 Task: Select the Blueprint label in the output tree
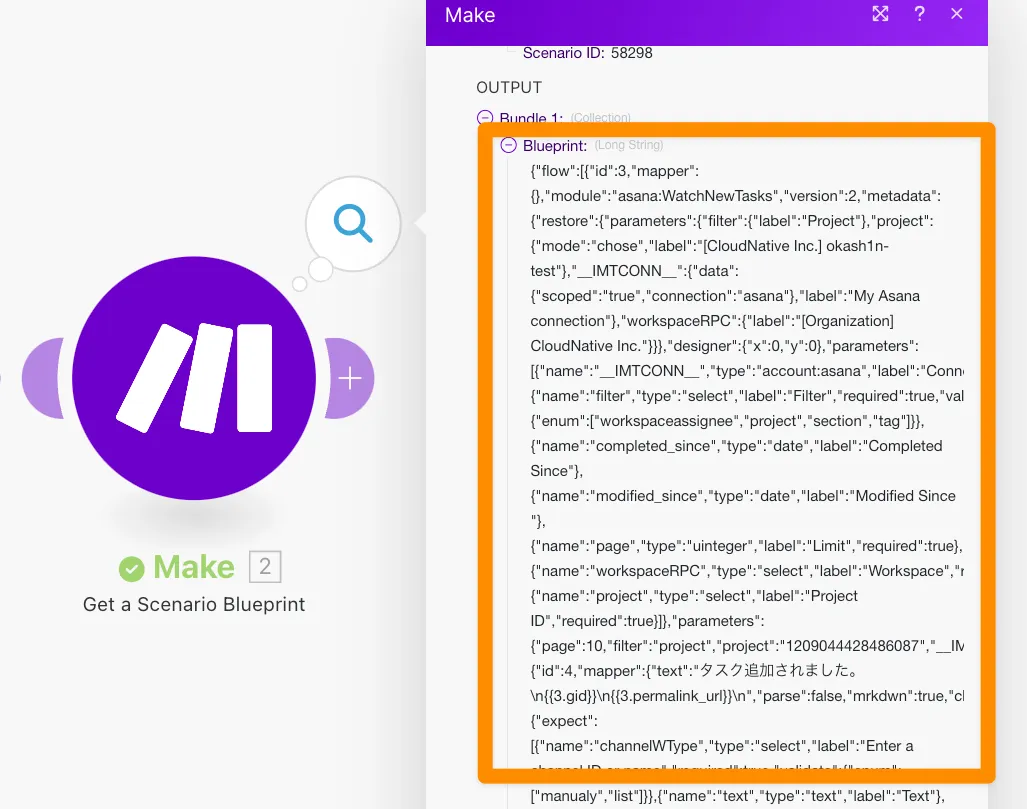554,146
